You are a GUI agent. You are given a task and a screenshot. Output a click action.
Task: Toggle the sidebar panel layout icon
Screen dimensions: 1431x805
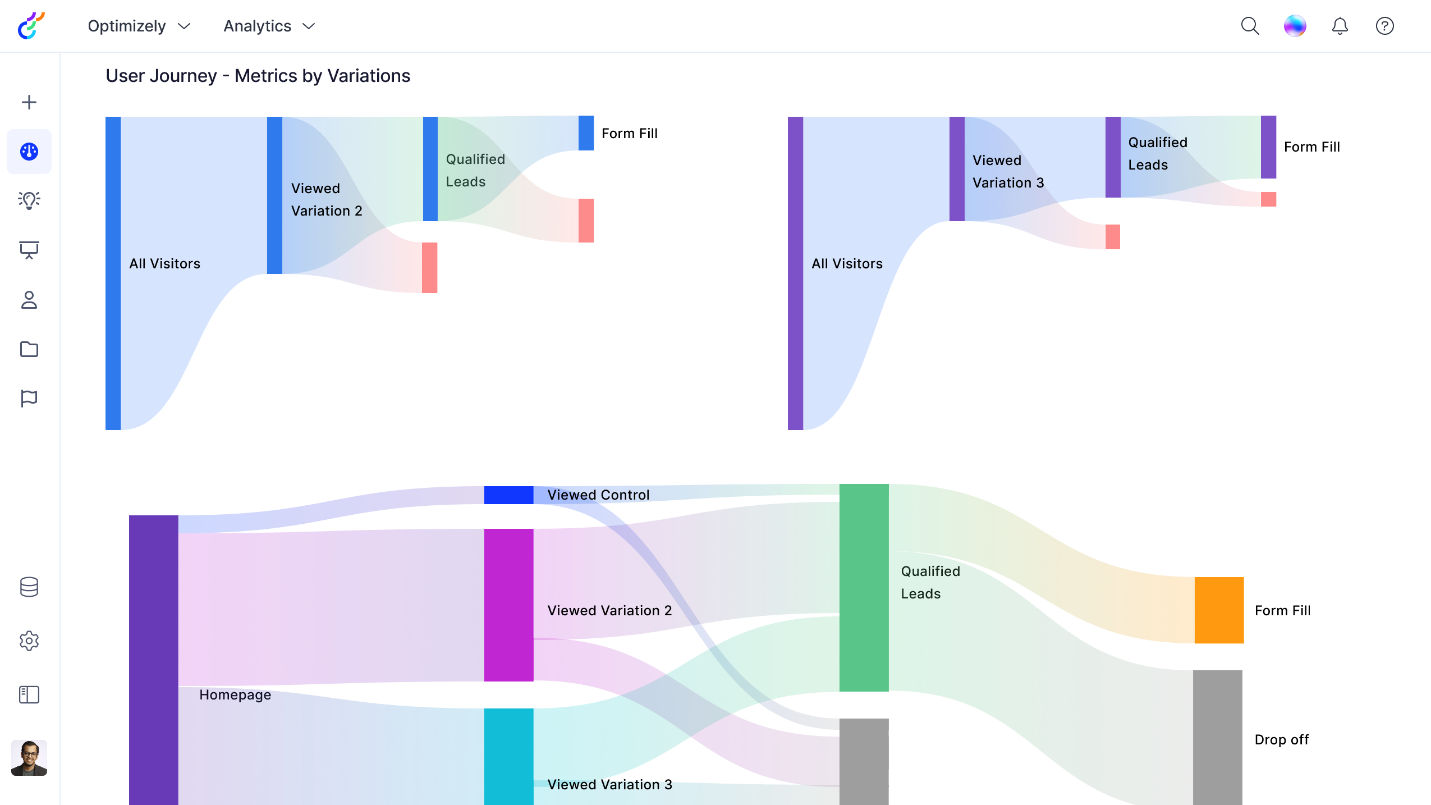pyautogui.click(x=29, y=694)
